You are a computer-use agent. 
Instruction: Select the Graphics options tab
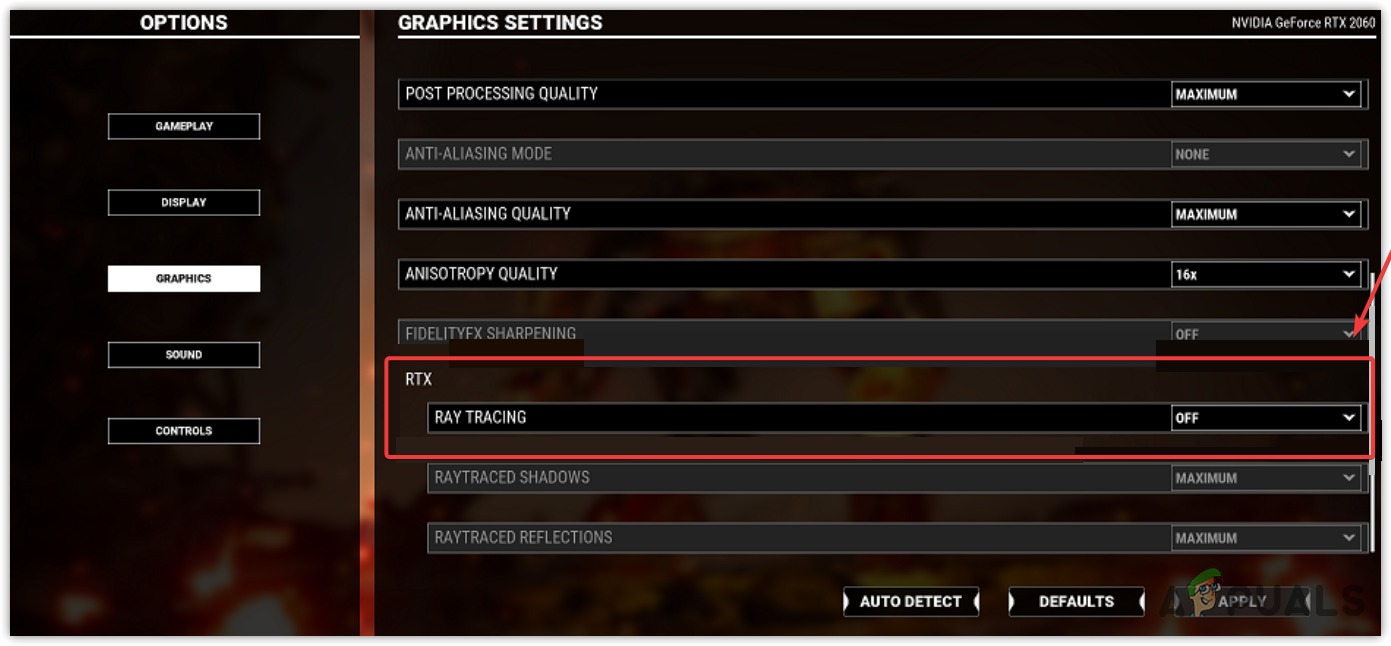(x=184, y=278)
